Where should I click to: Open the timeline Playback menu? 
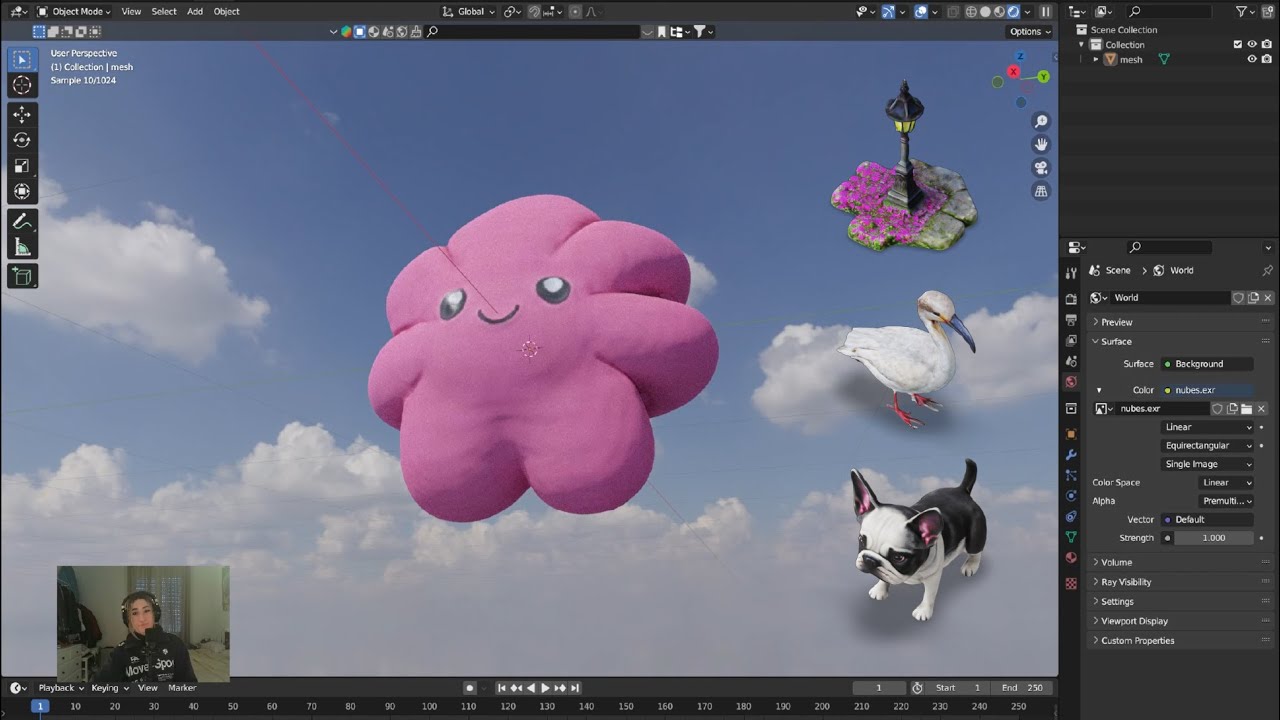click(x=61, y=688)
